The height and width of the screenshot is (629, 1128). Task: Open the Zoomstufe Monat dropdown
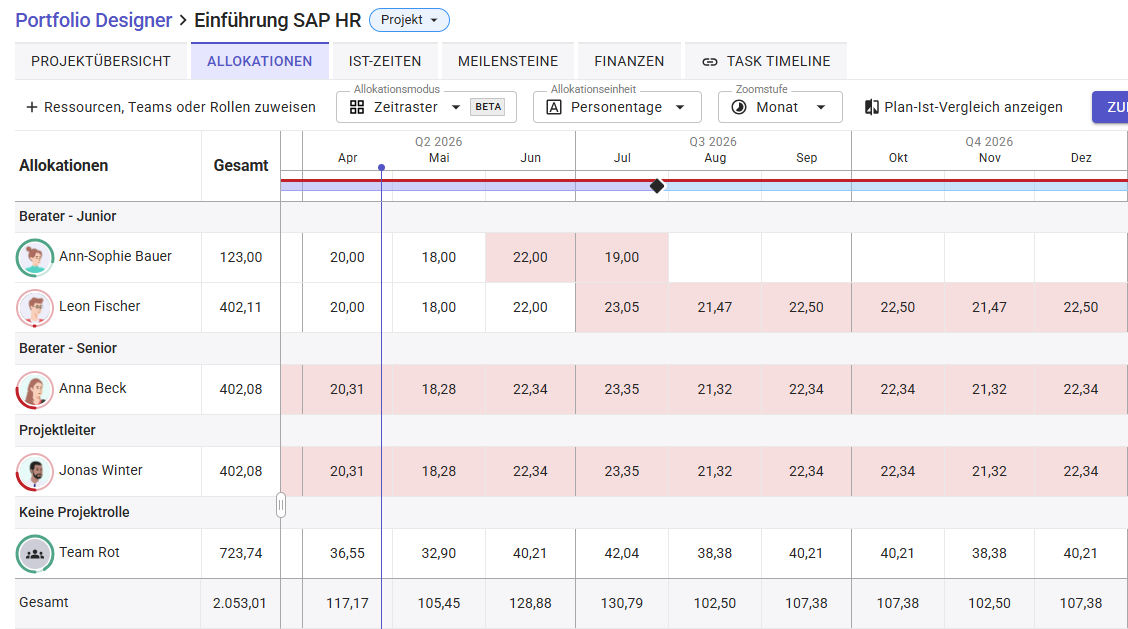tap(780, 107)
